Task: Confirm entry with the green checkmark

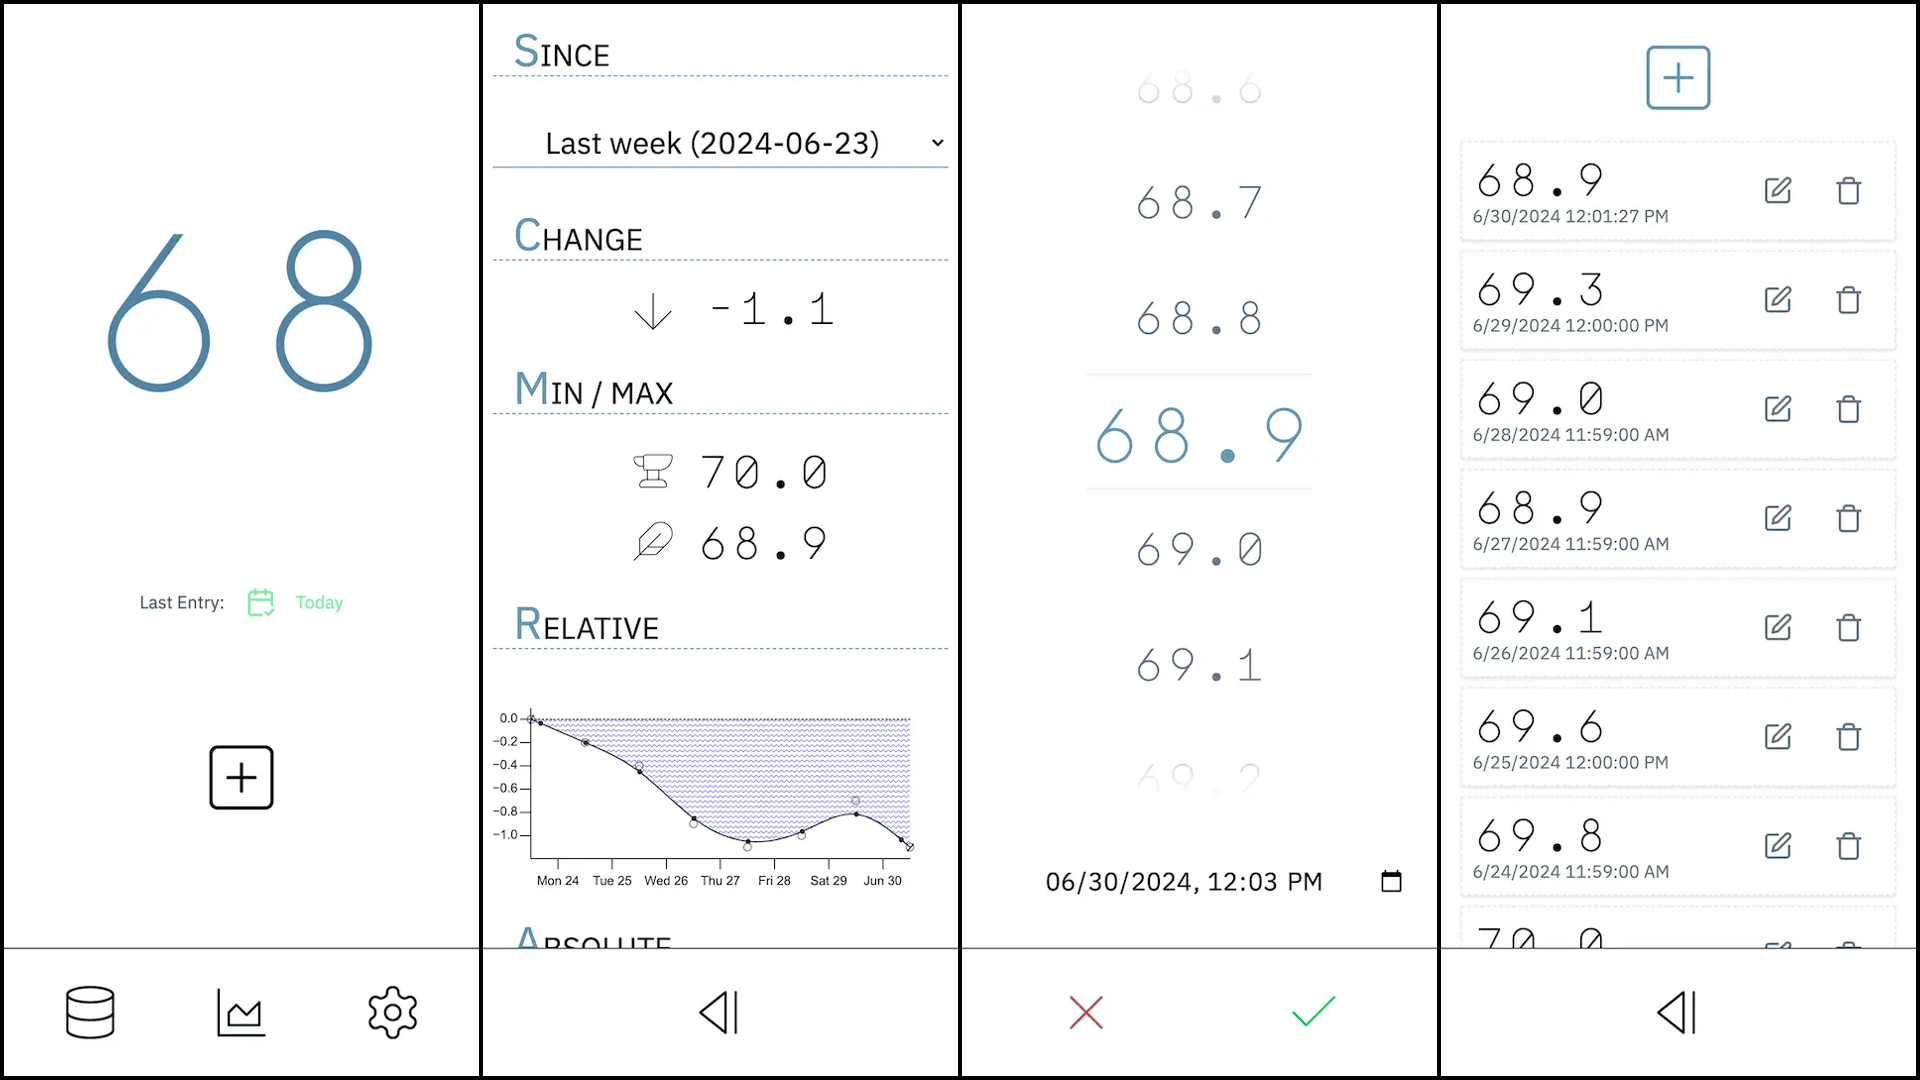Action: (x=1313, y=1012)
